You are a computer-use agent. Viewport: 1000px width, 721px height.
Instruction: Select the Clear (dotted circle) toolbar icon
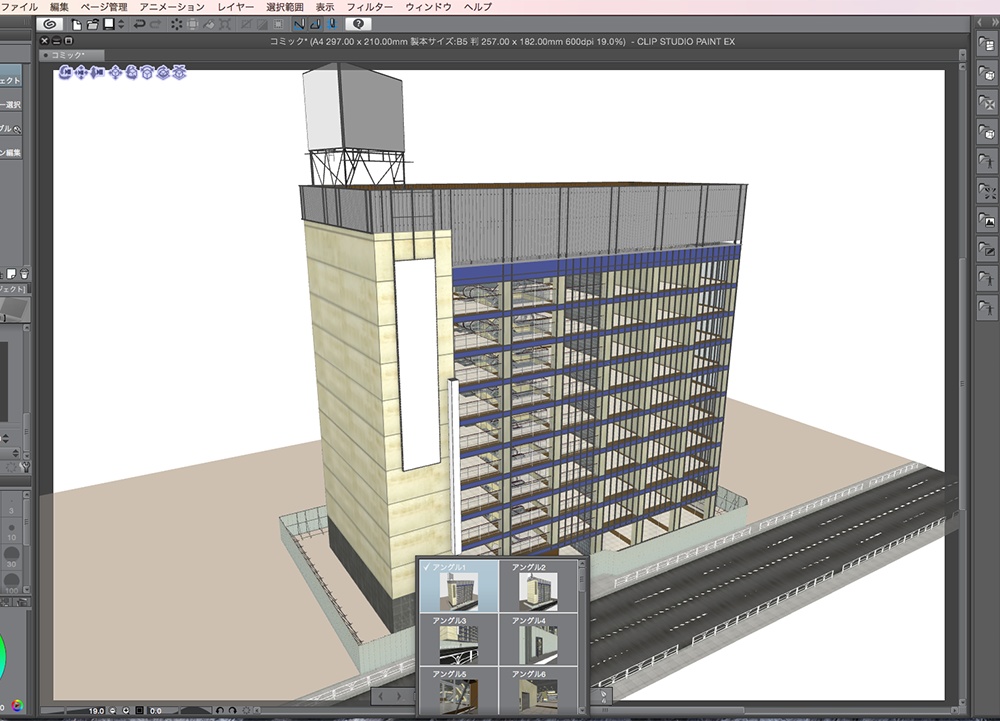click(x=177, y=24)
